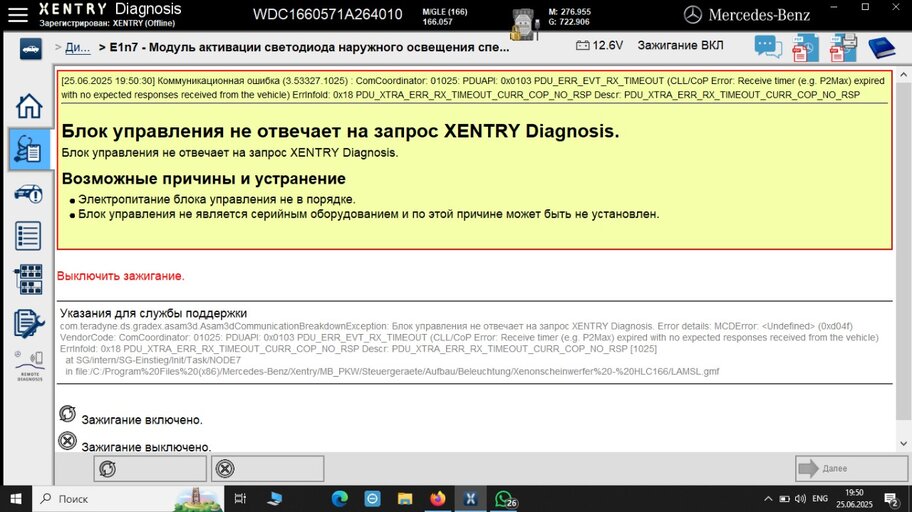Screen dimensions: 912x512
Task: Go to the Home sidebar icon
Action: [29, 106]
